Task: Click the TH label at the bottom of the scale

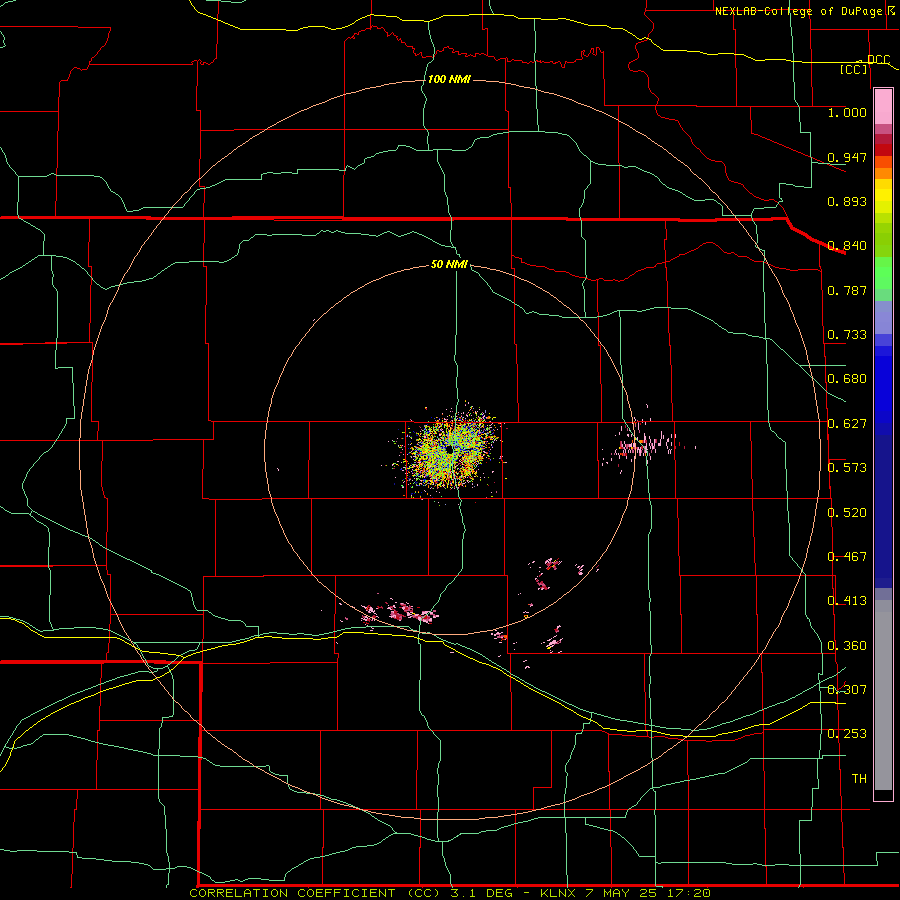Action: pyautogui.click(x=859, y=778)
